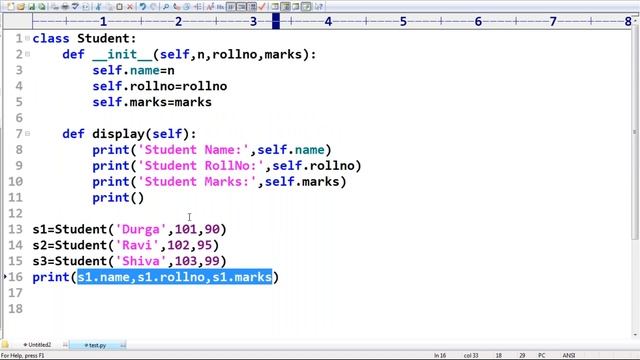Click the Go to line icon
Viewport: 640px width, 360px height.
[198, 7]
